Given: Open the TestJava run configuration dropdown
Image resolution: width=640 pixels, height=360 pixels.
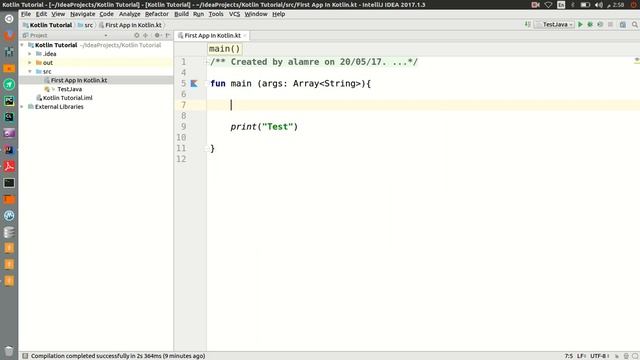Looking at the screenshot, I should pyautogui.click(x=554, y=24).
